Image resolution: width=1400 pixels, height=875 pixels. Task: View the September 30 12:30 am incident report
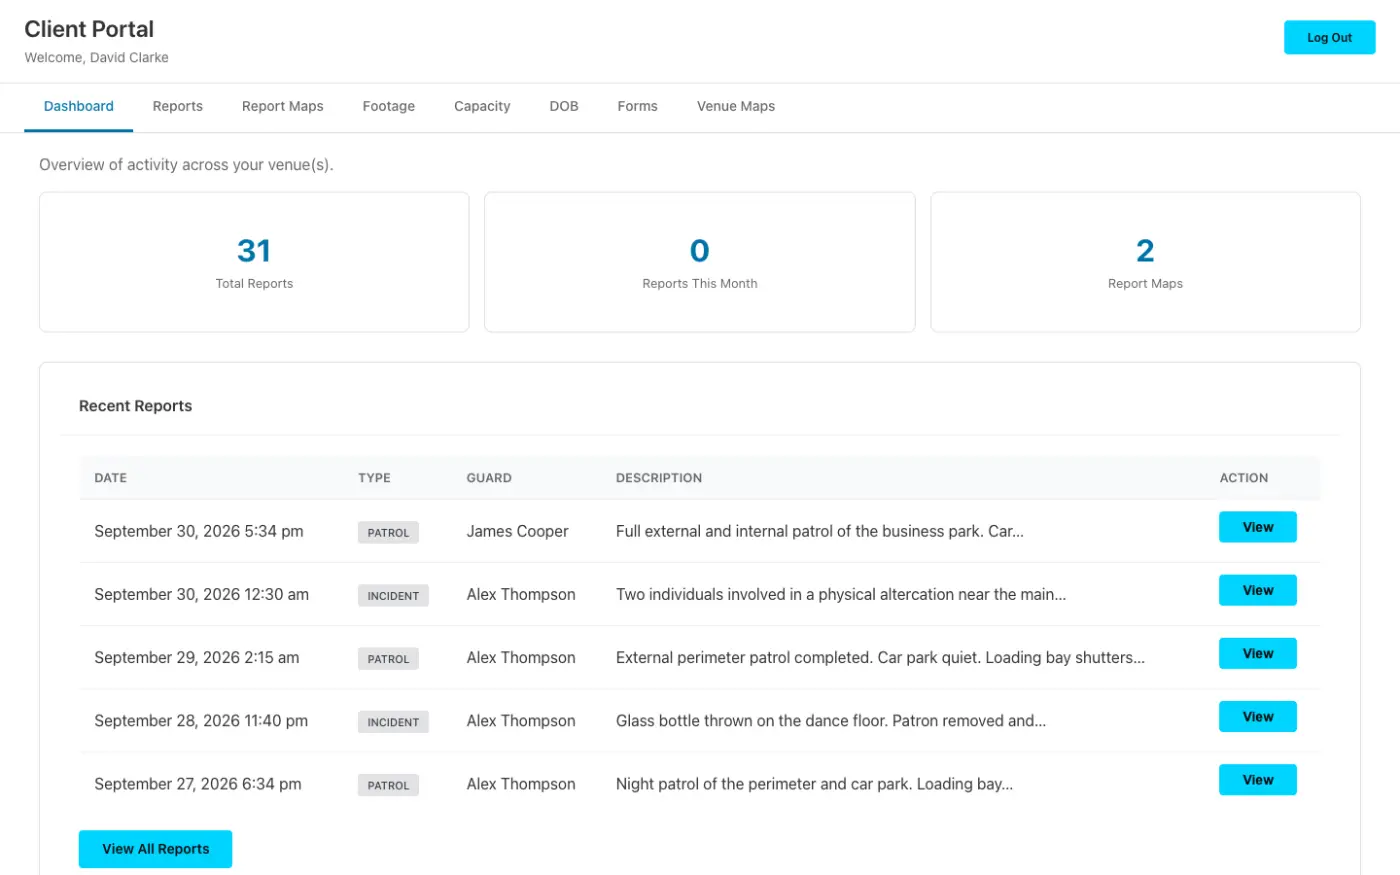point(1257,590)
